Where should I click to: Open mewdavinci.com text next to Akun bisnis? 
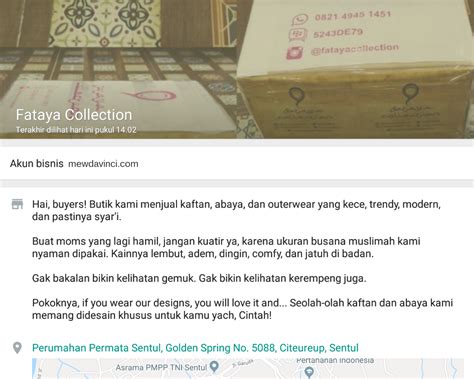pos(103,164)
